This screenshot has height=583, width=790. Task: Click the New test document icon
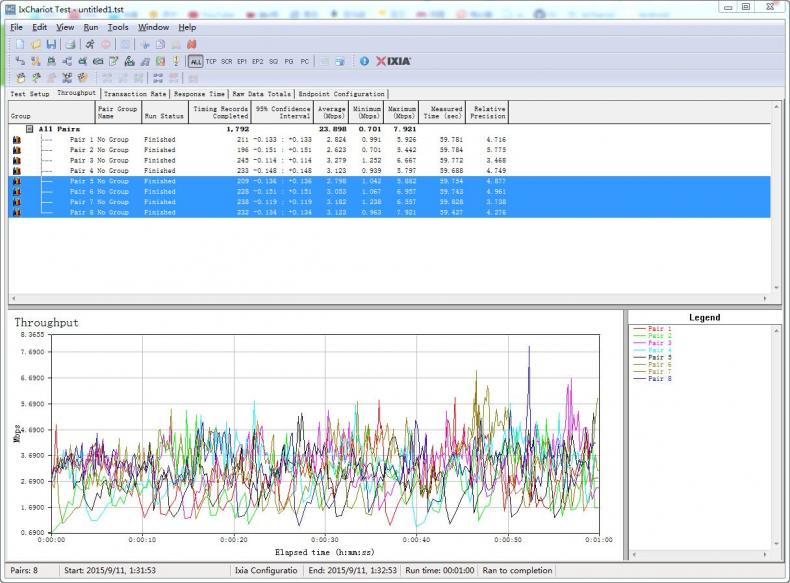pyautogui.click(x=20, y=44)
